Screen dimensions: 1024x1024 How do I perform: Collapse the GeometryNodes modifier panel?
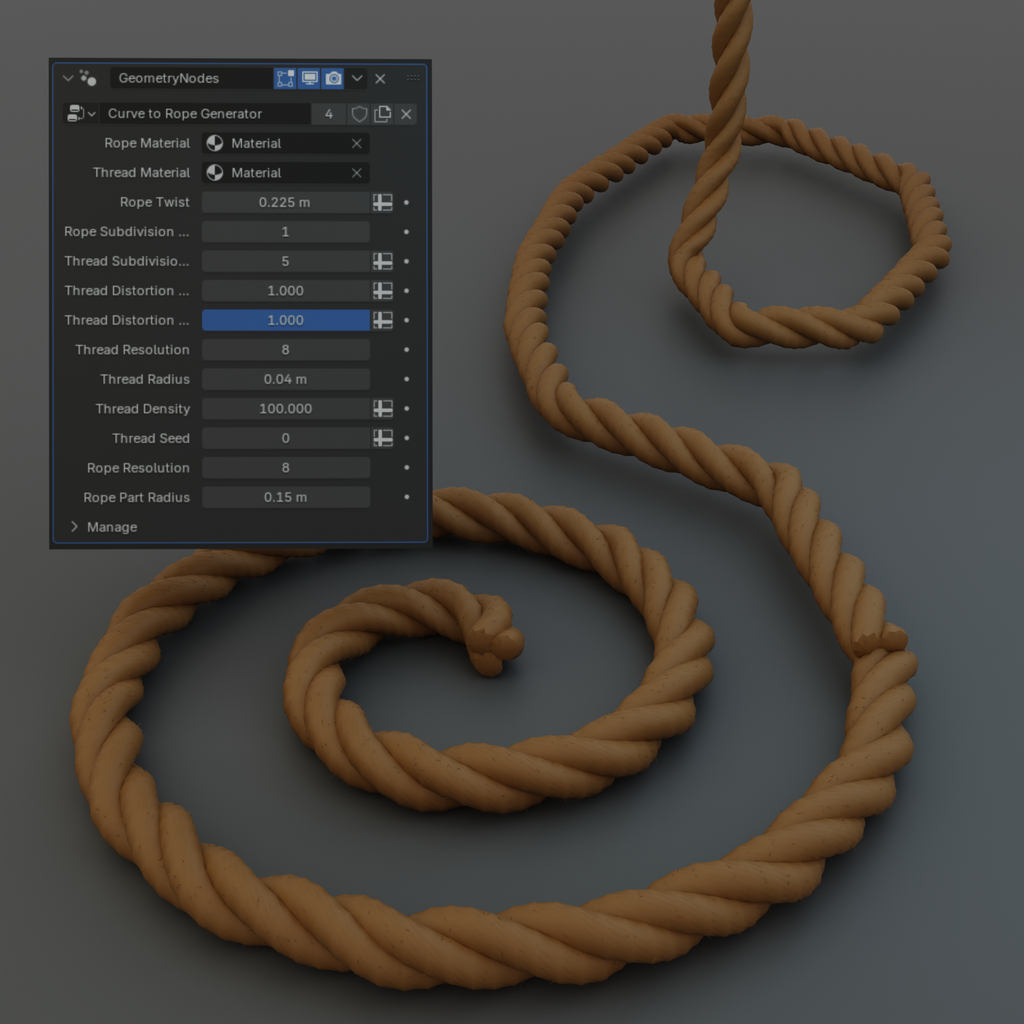click(x=66, y=78)
